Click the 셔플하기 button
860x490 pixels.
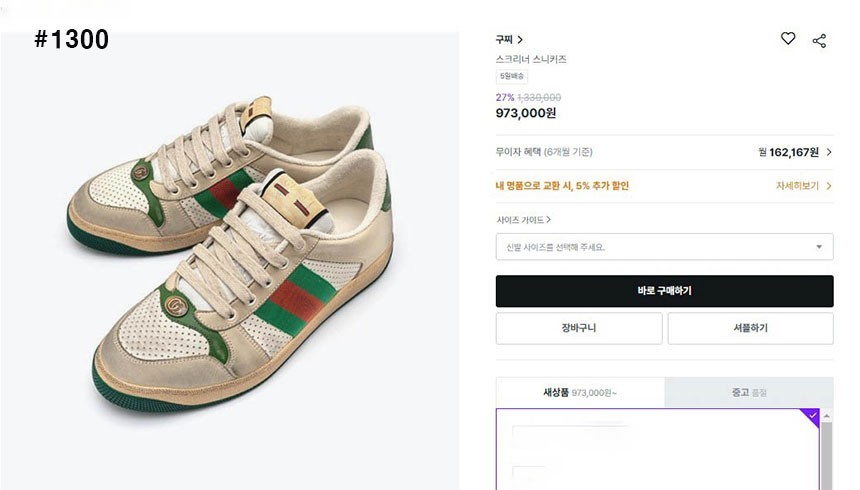point(750,328)
